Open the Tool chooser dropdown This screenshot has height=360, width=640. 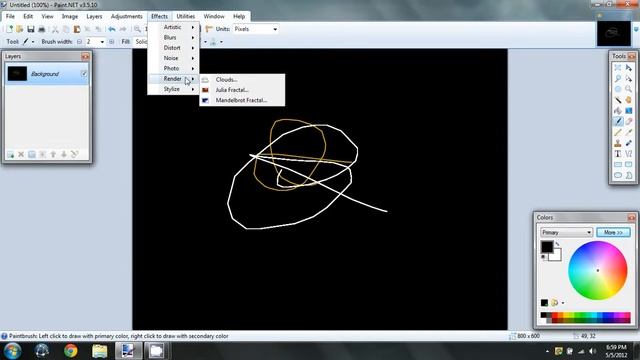click(x=33, y=42)
